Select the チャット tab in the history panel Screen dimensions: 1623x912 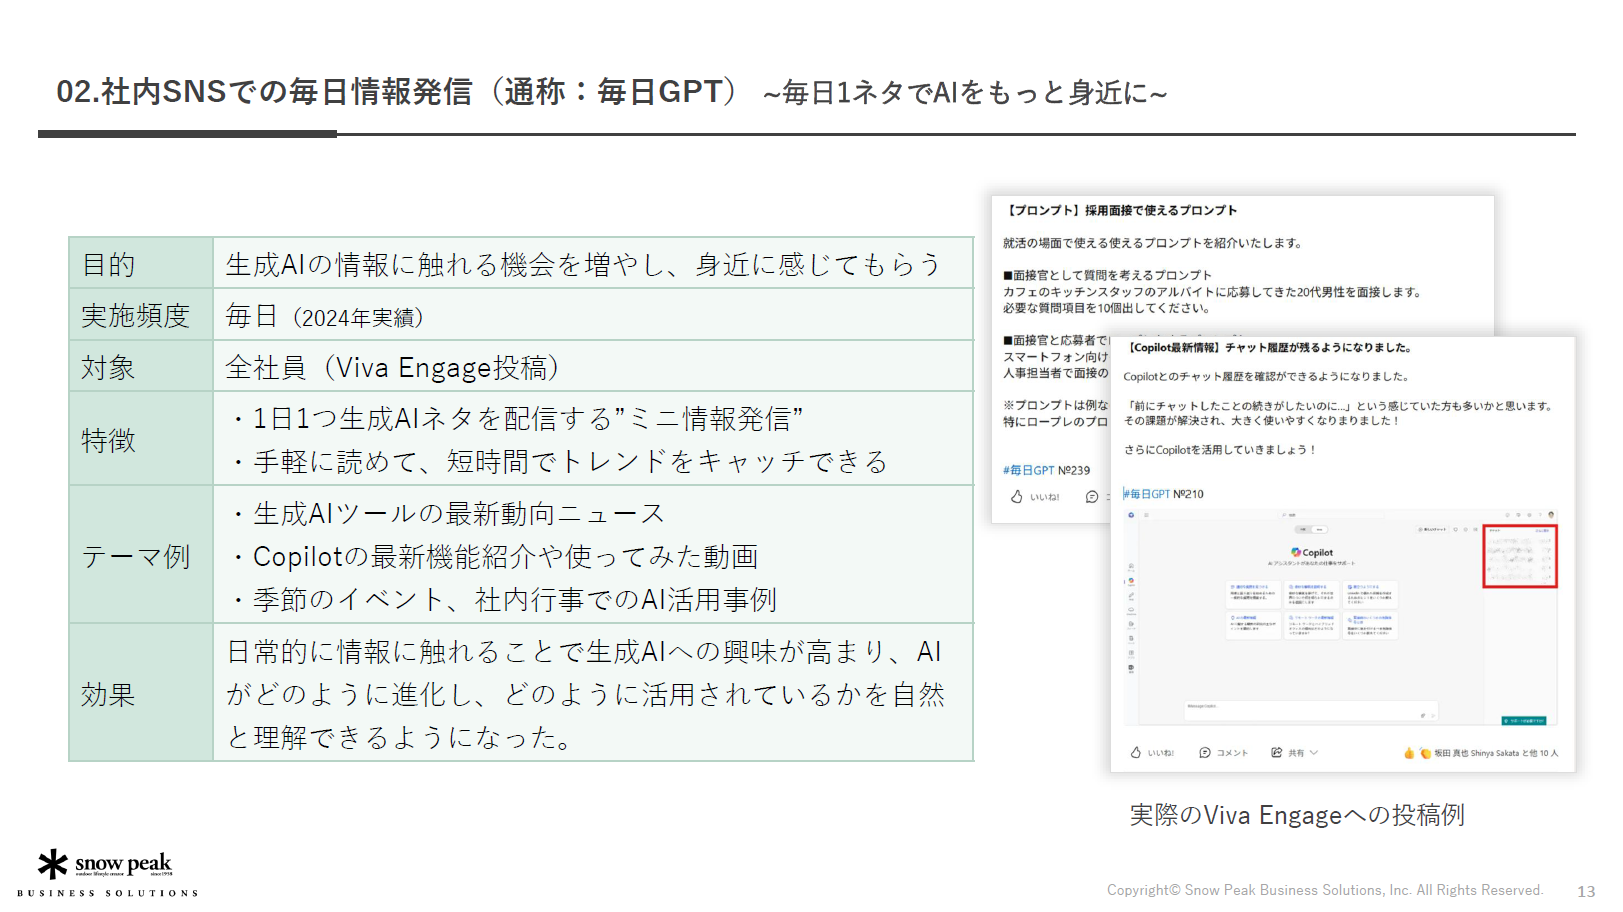click(1496, 530)
